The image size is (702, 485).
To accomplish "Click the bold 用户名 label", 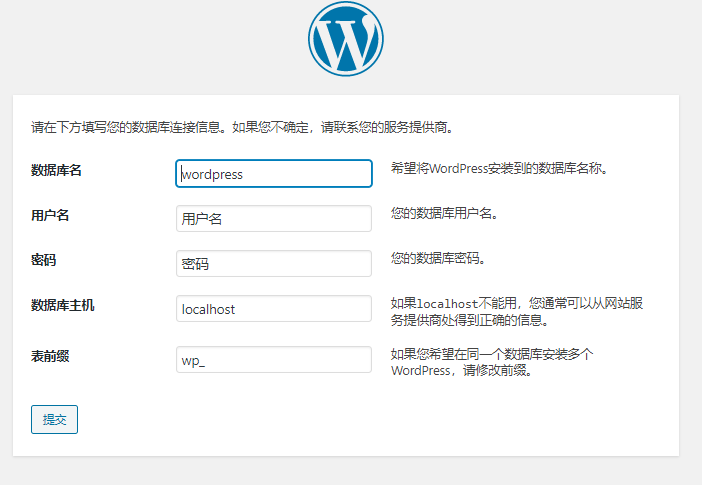I will (x=50, y=215).
